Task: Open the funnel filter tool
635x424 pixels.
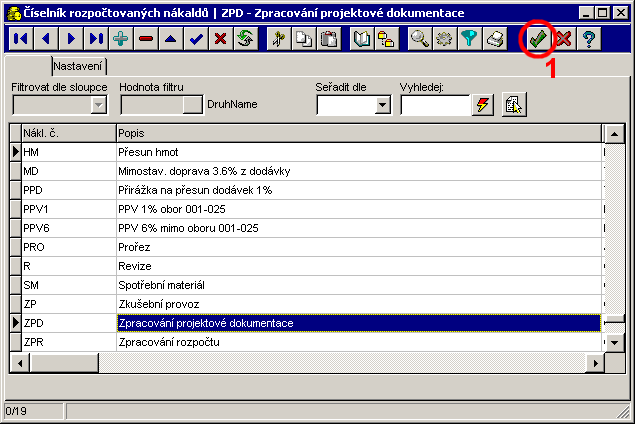Action: 469,39
